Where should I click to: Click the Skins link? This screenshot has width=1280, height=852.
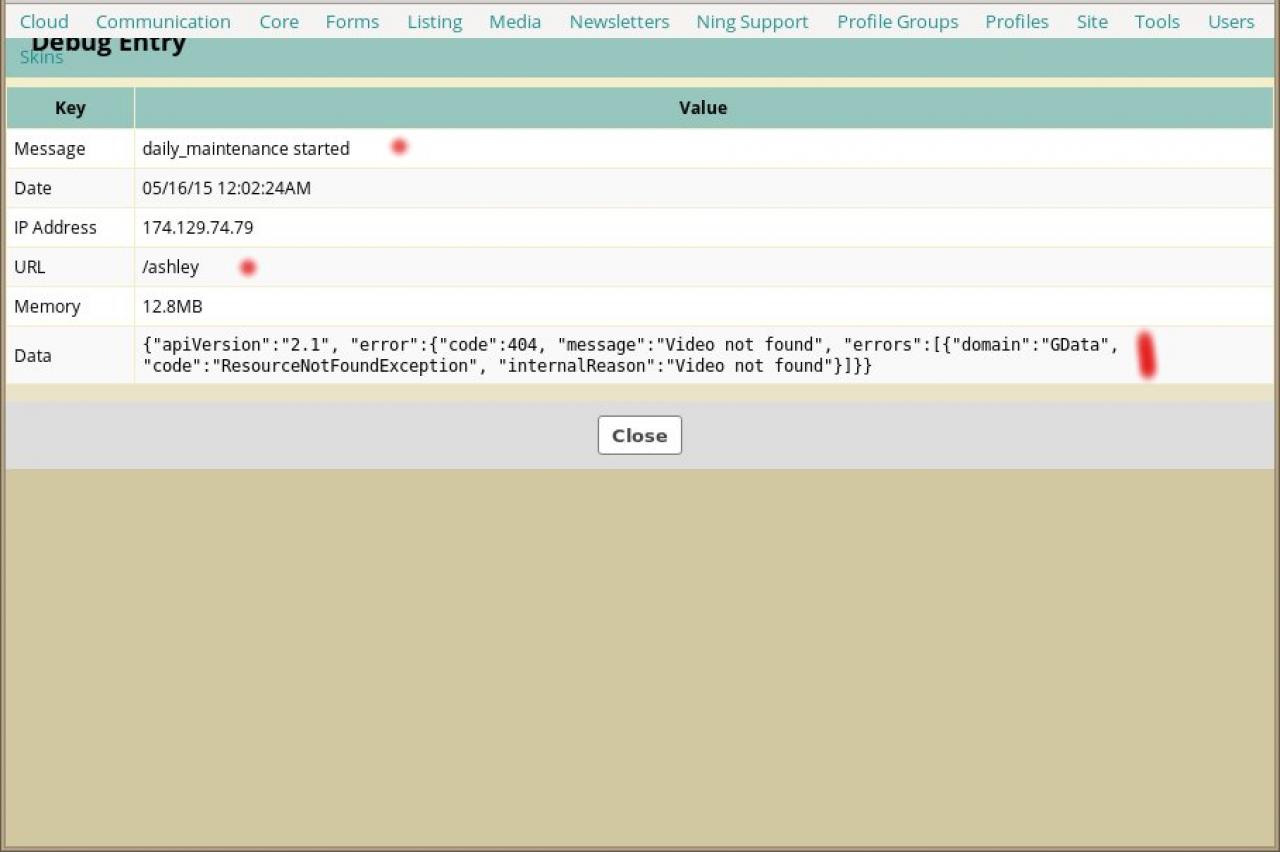(x=42, y=58)
